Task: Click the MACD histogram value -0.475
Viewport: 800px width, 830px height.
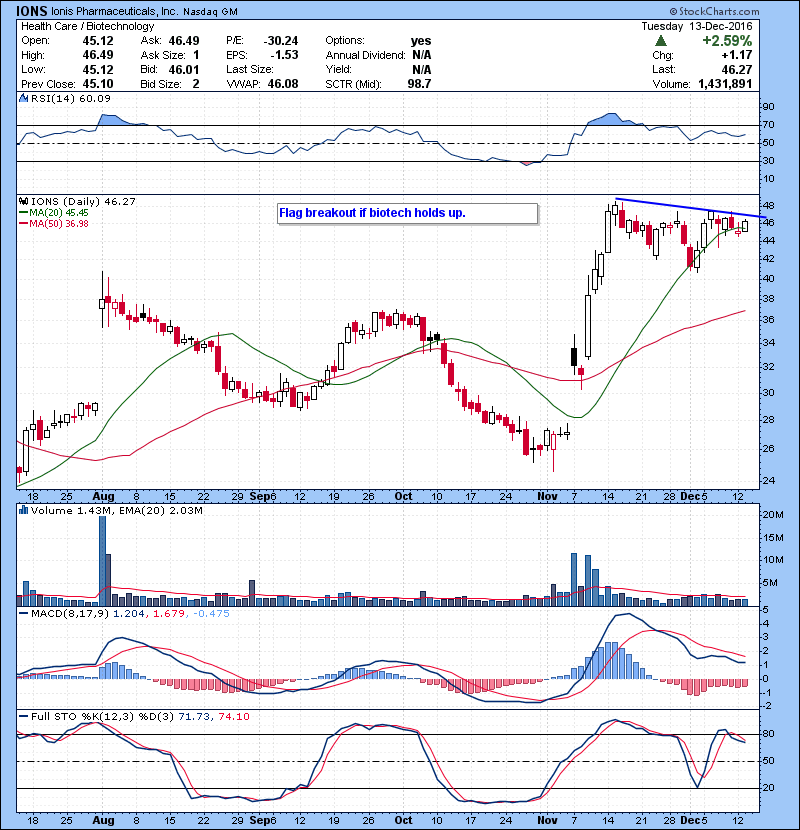Action: (x=211, y=614)
